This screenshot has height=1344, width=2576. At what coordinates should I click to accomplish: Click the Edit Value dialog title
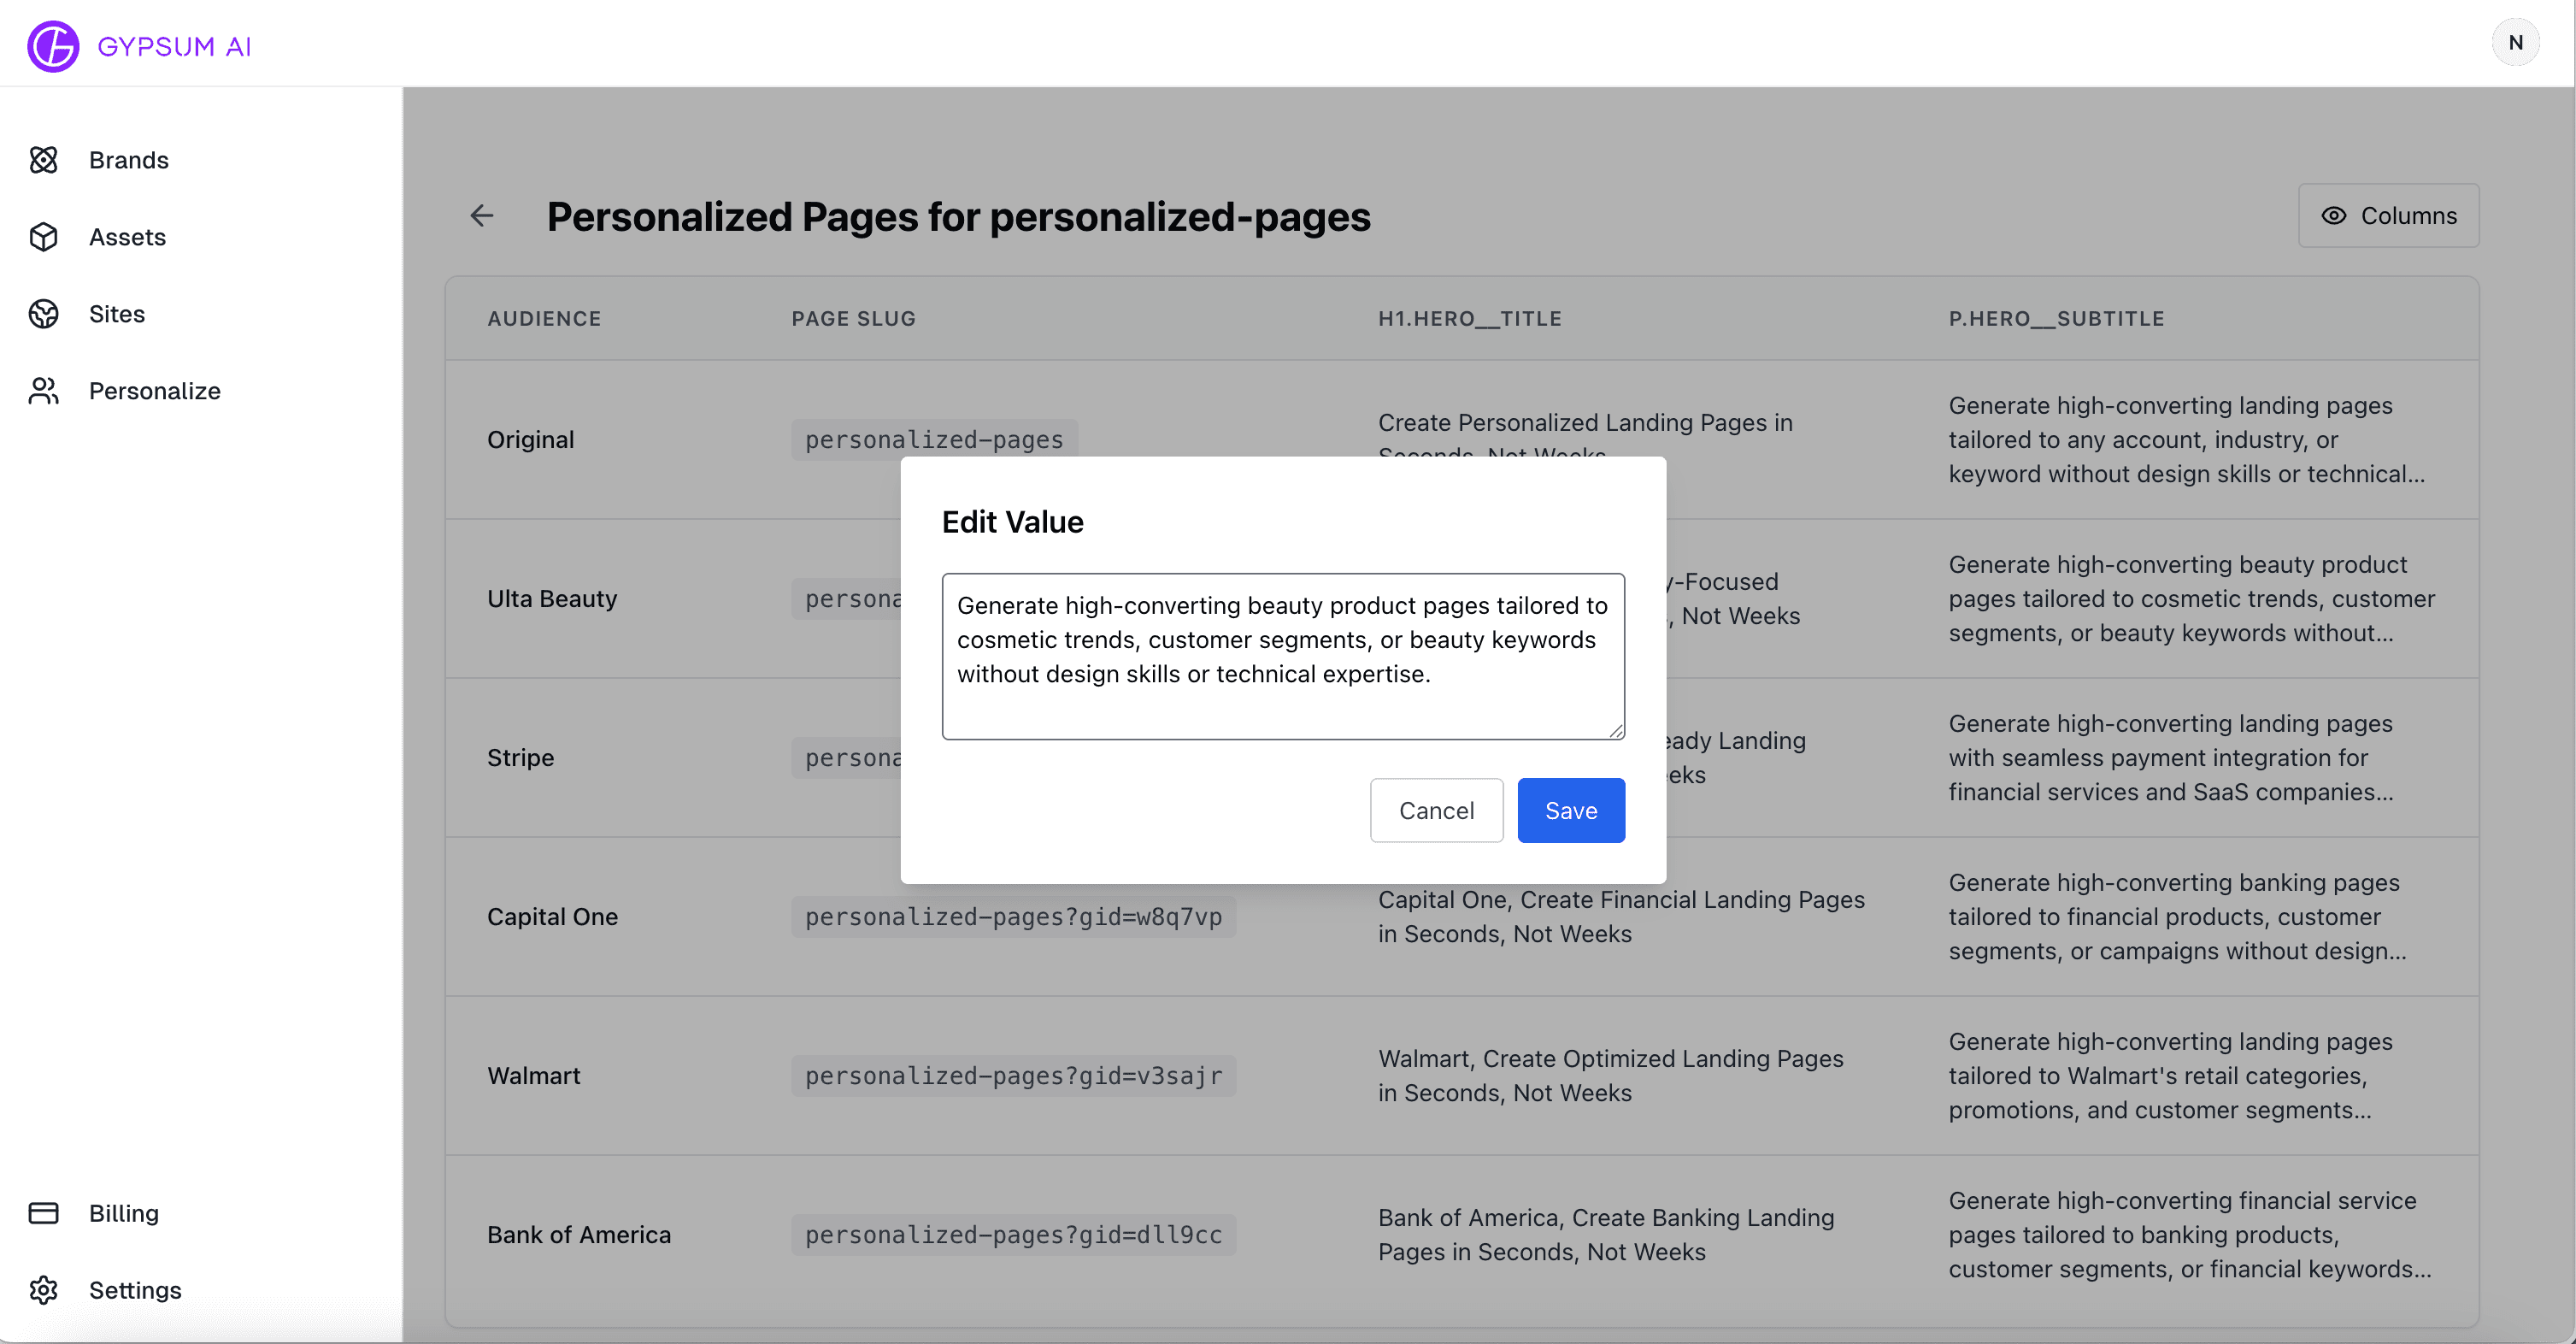tap(1012, 522)
